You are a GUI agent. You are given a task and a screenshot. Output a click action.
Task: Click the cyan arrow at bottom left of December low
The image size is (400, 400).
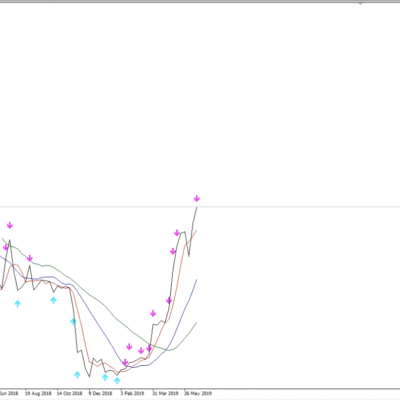click(77, 375)
